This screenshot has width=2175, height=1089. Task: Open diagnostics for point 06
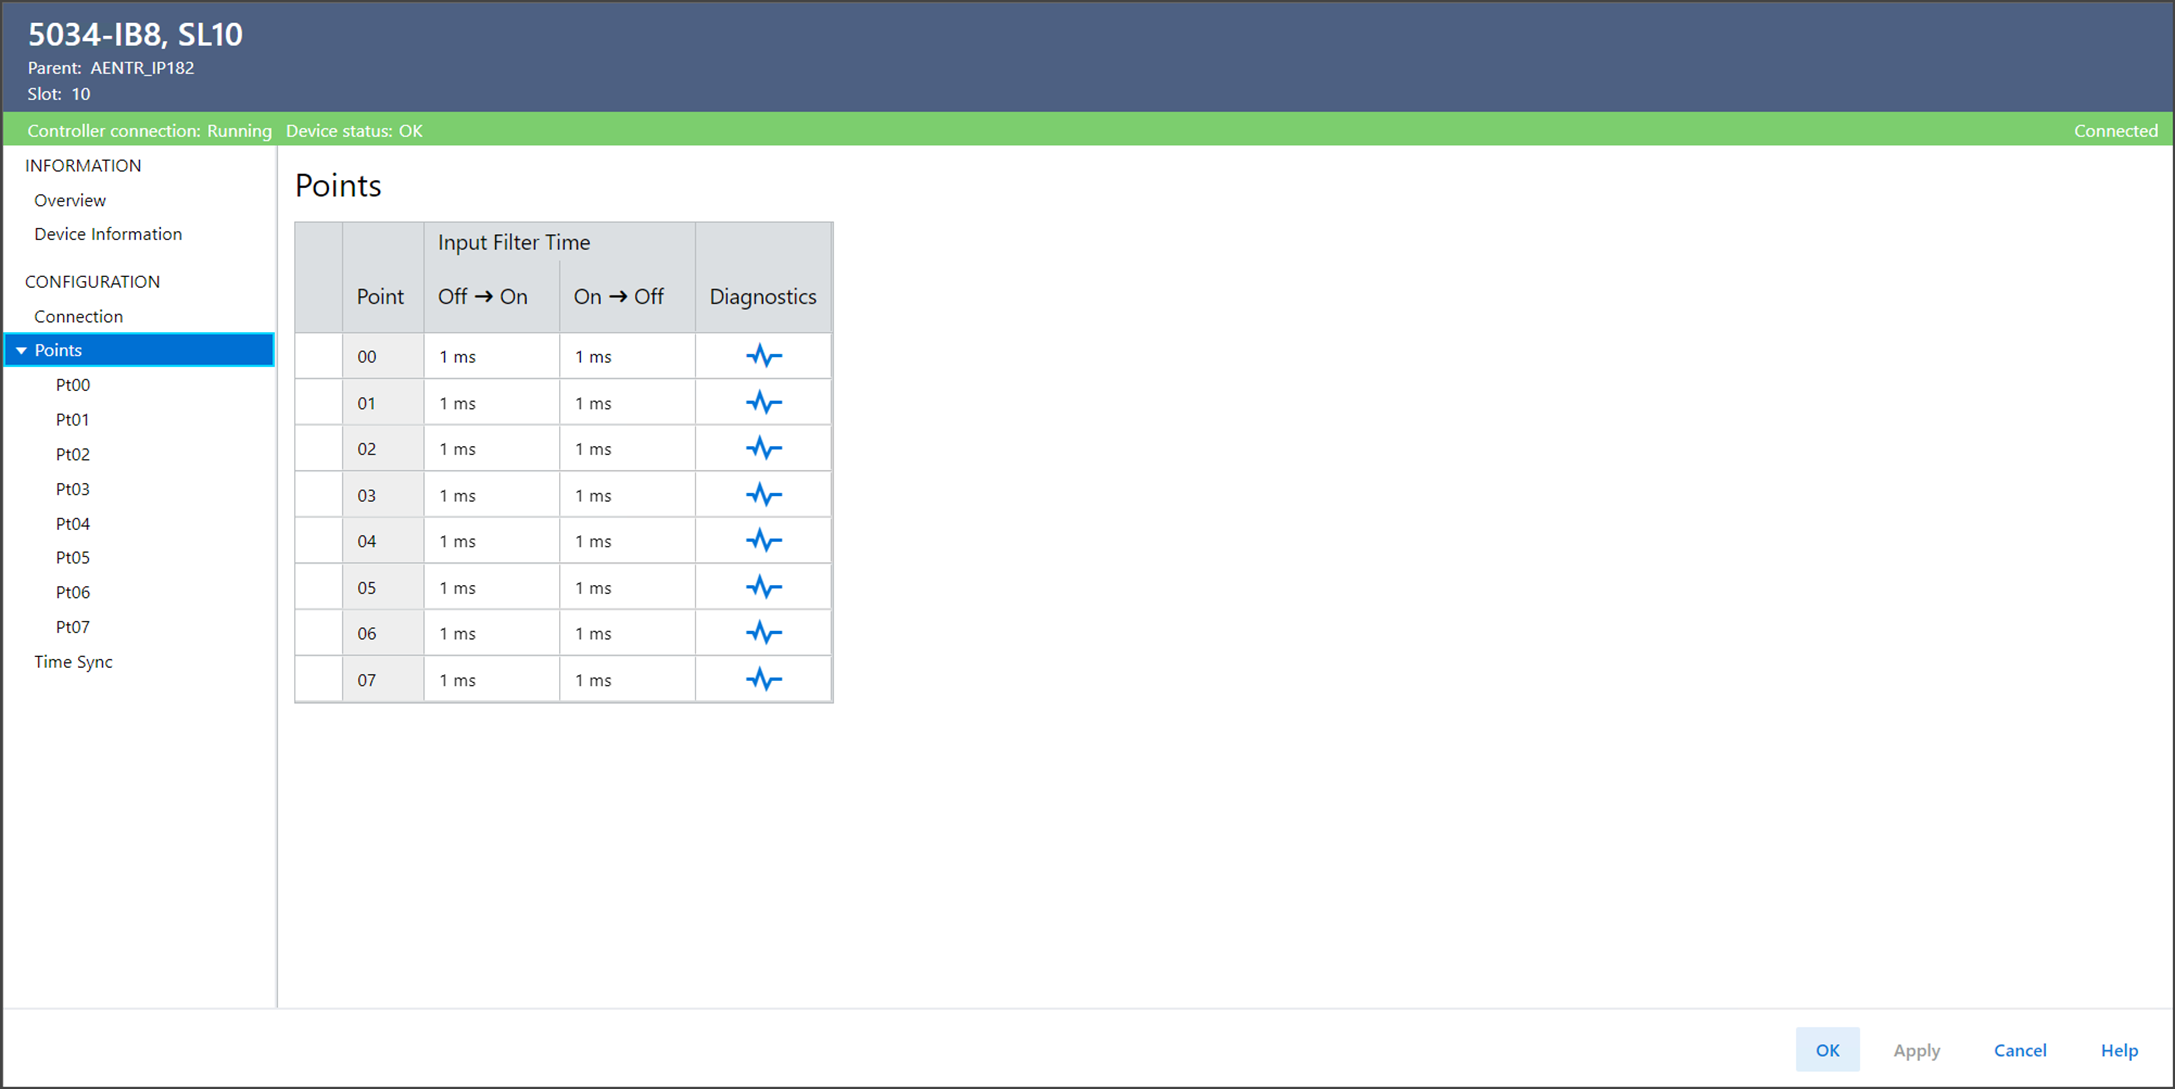763,633
